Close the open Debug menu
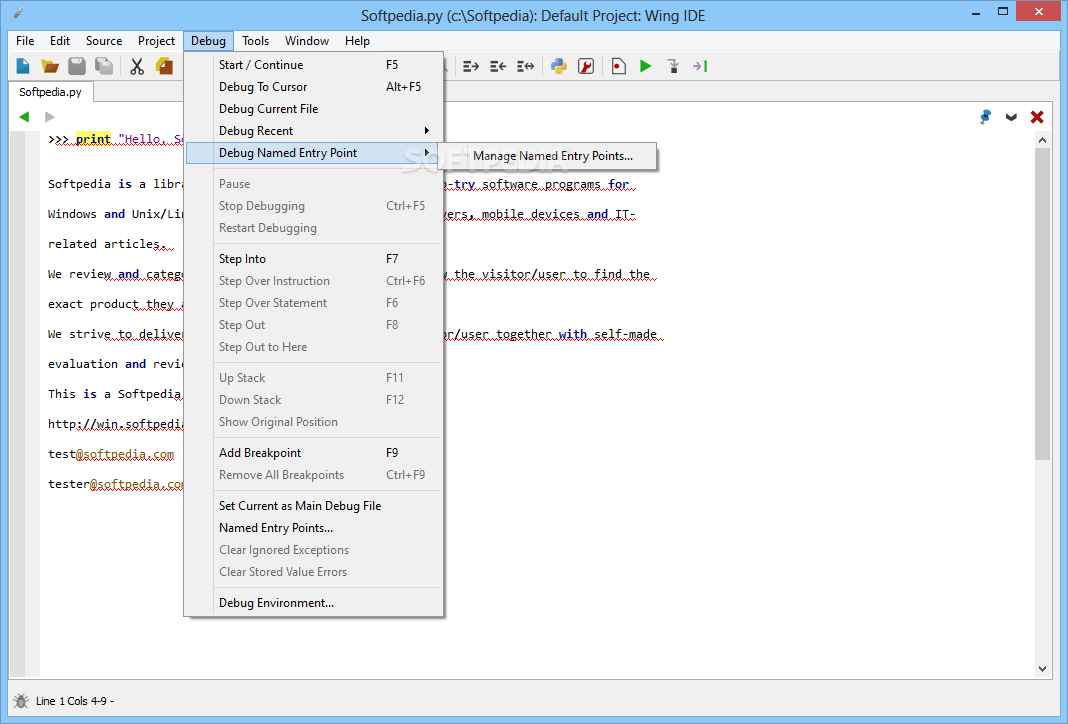Image resolution: width=1068 pixels, height=724 pixels. [x=208, y=41]
